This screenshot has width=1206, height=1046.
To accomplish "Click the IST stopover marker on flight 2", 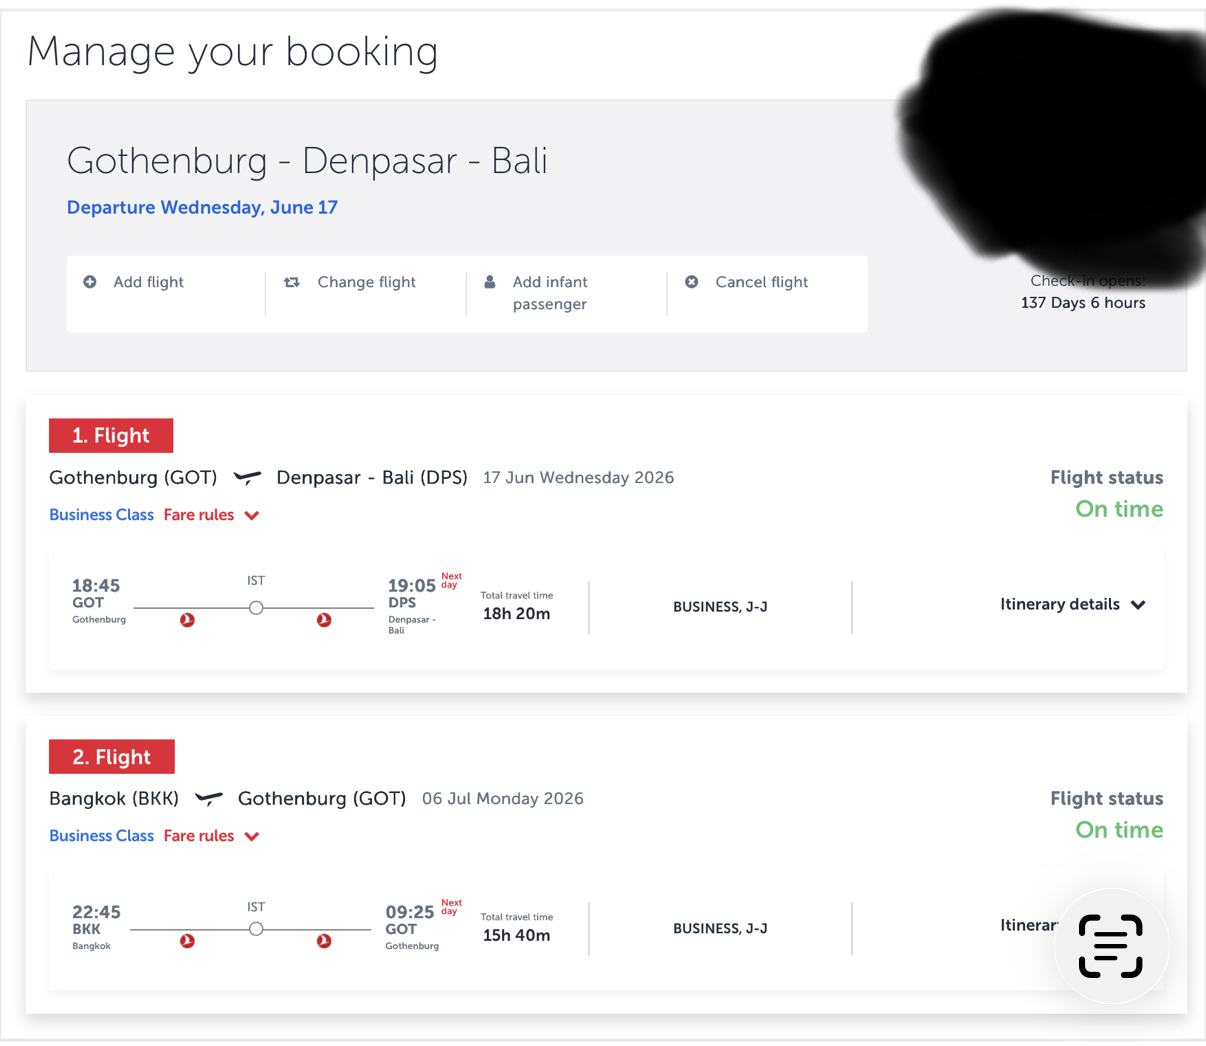I will click(x=256, y=929).
